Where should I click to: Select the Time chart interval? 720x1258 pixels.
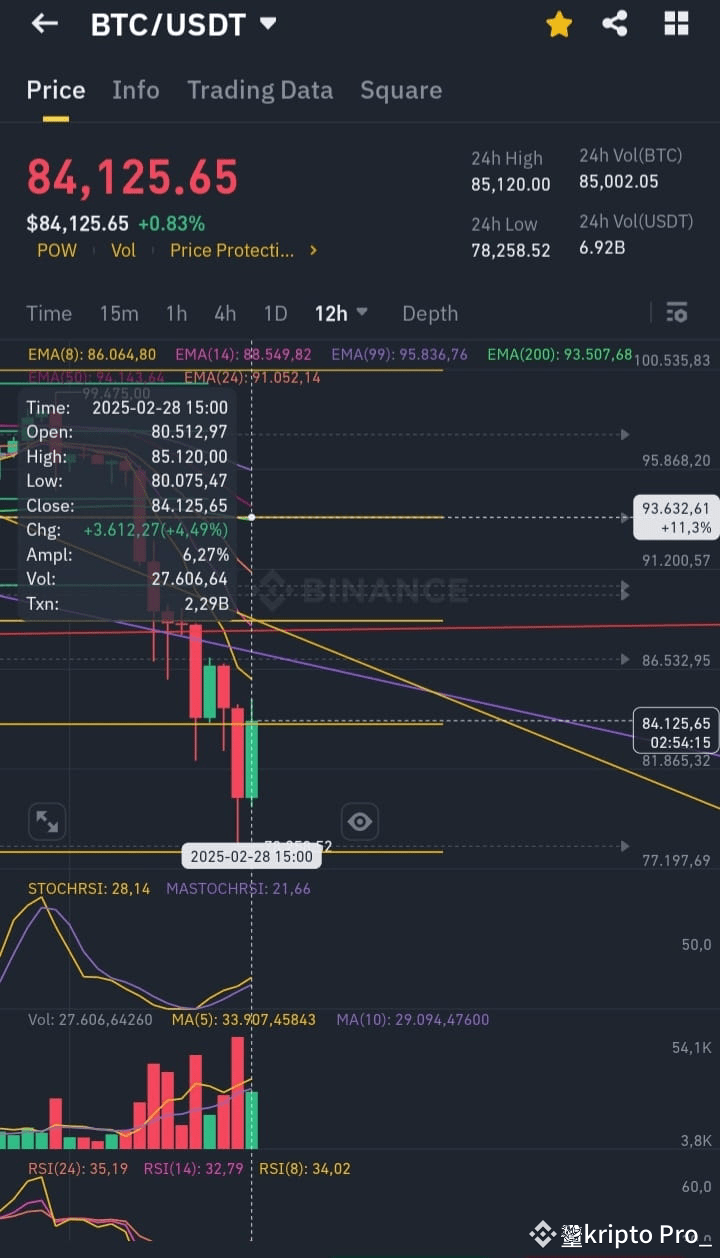[49, 313]
